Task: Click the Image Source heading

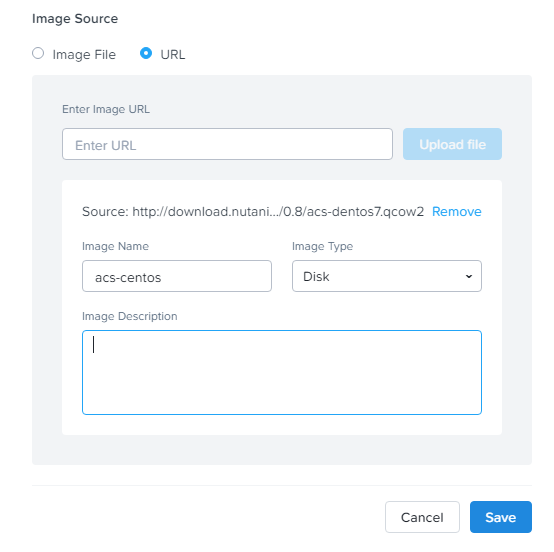Action: (x=75, y=19)
